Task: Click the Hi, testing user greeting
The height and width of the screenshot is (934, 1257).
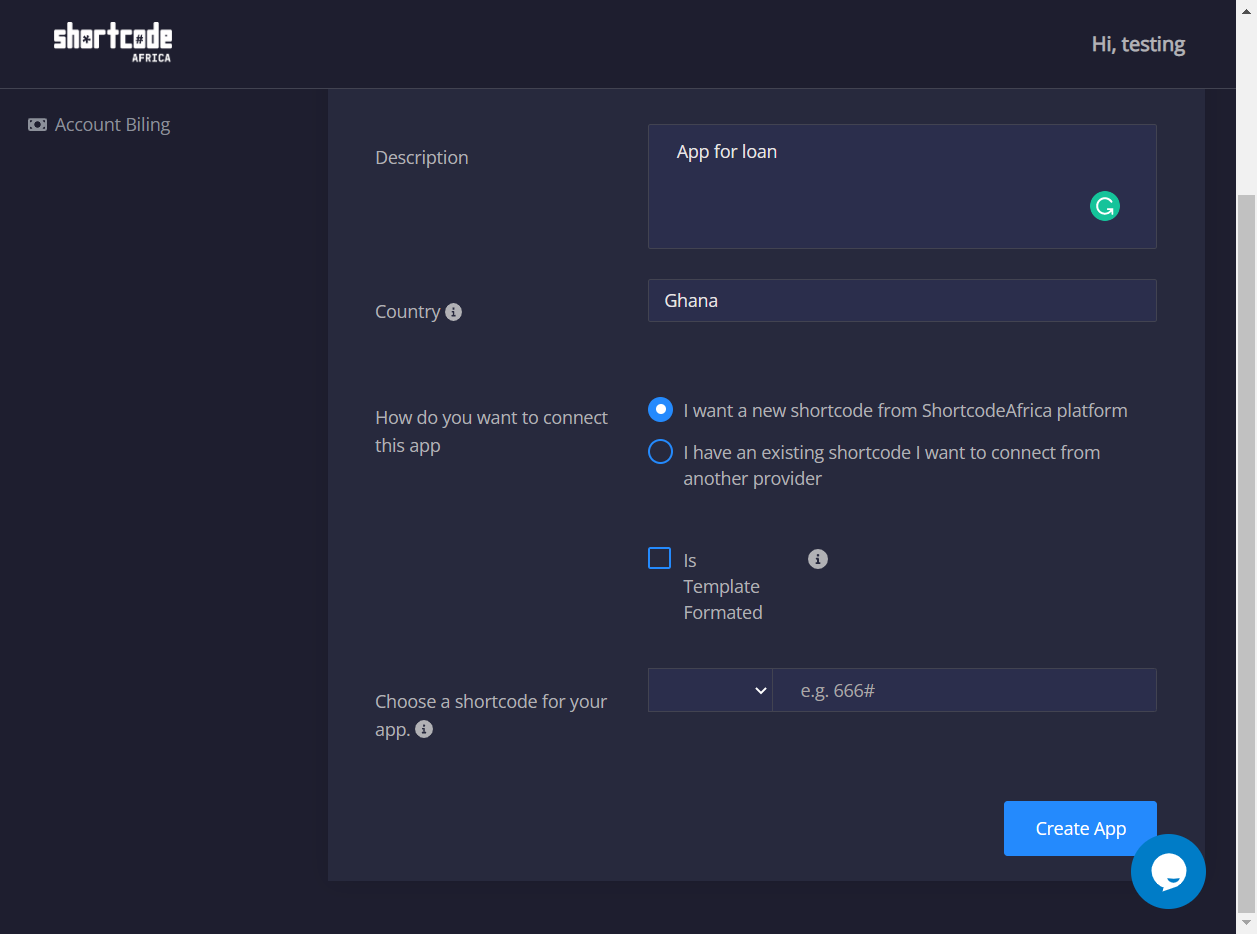Action: click(1138, 44)
